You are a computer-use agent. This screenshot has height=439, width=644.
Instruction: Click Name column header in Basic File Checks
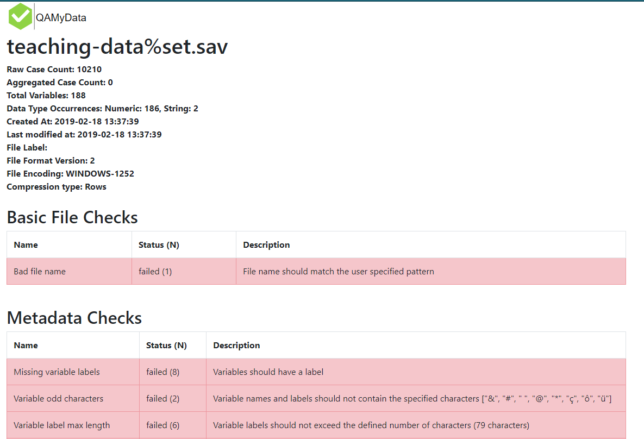pos(26,245)
